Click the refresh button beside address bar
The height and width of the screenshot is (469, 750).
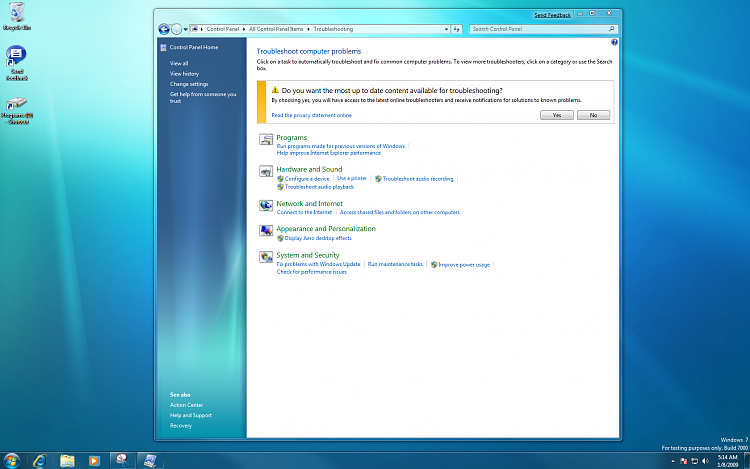click(x=457, y=29)
